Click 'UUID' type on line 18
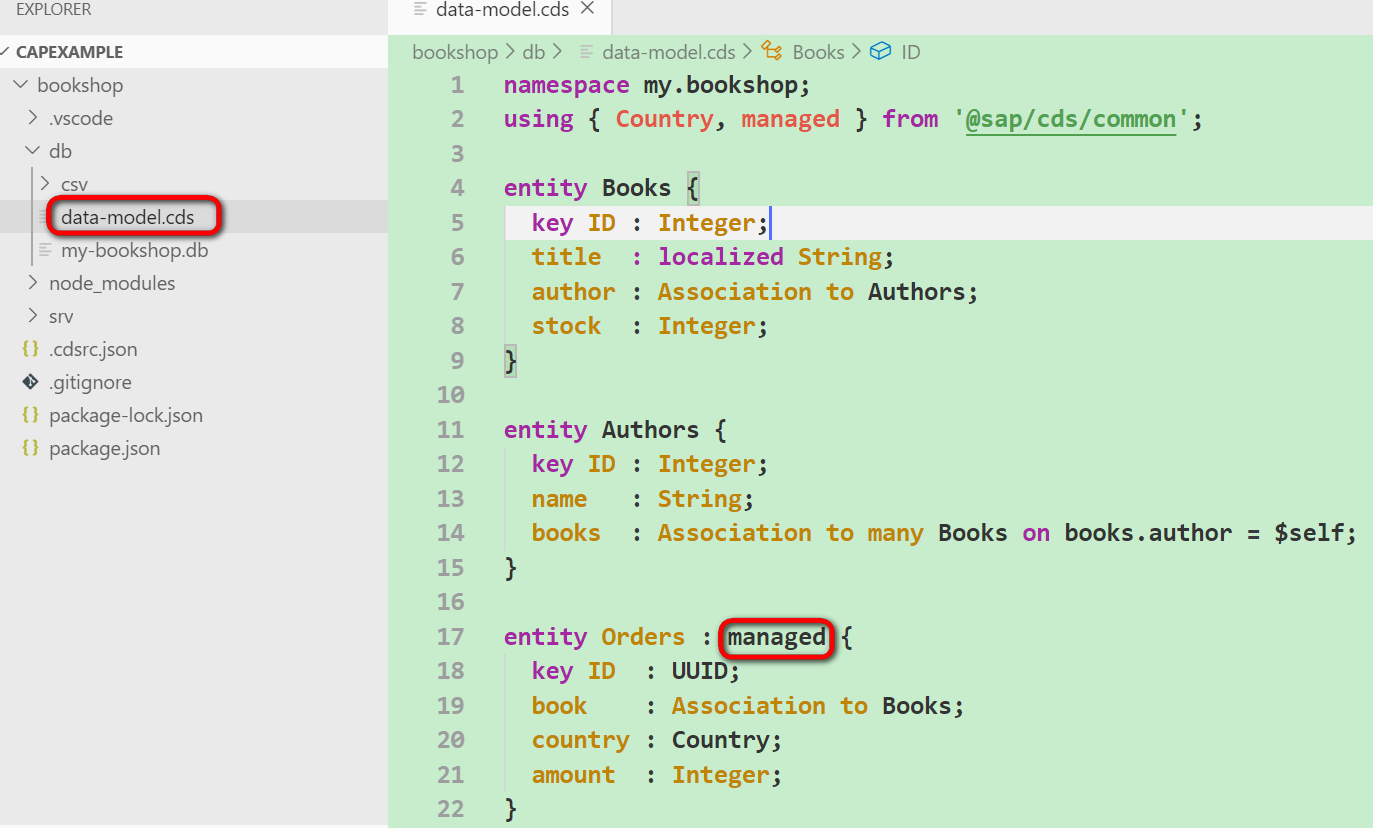The height and width of the screenshot is (828, 1373). (x=699, y=671)
